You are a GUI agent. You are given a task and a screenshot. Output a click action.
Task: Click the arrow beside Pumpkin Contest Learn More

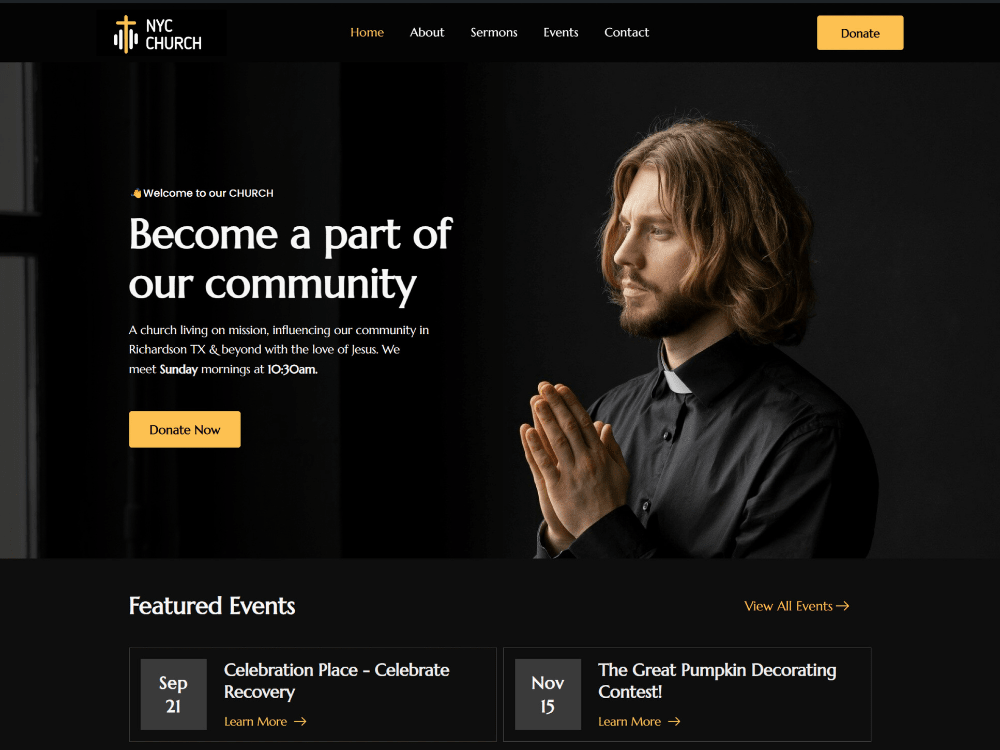[674, 721]
